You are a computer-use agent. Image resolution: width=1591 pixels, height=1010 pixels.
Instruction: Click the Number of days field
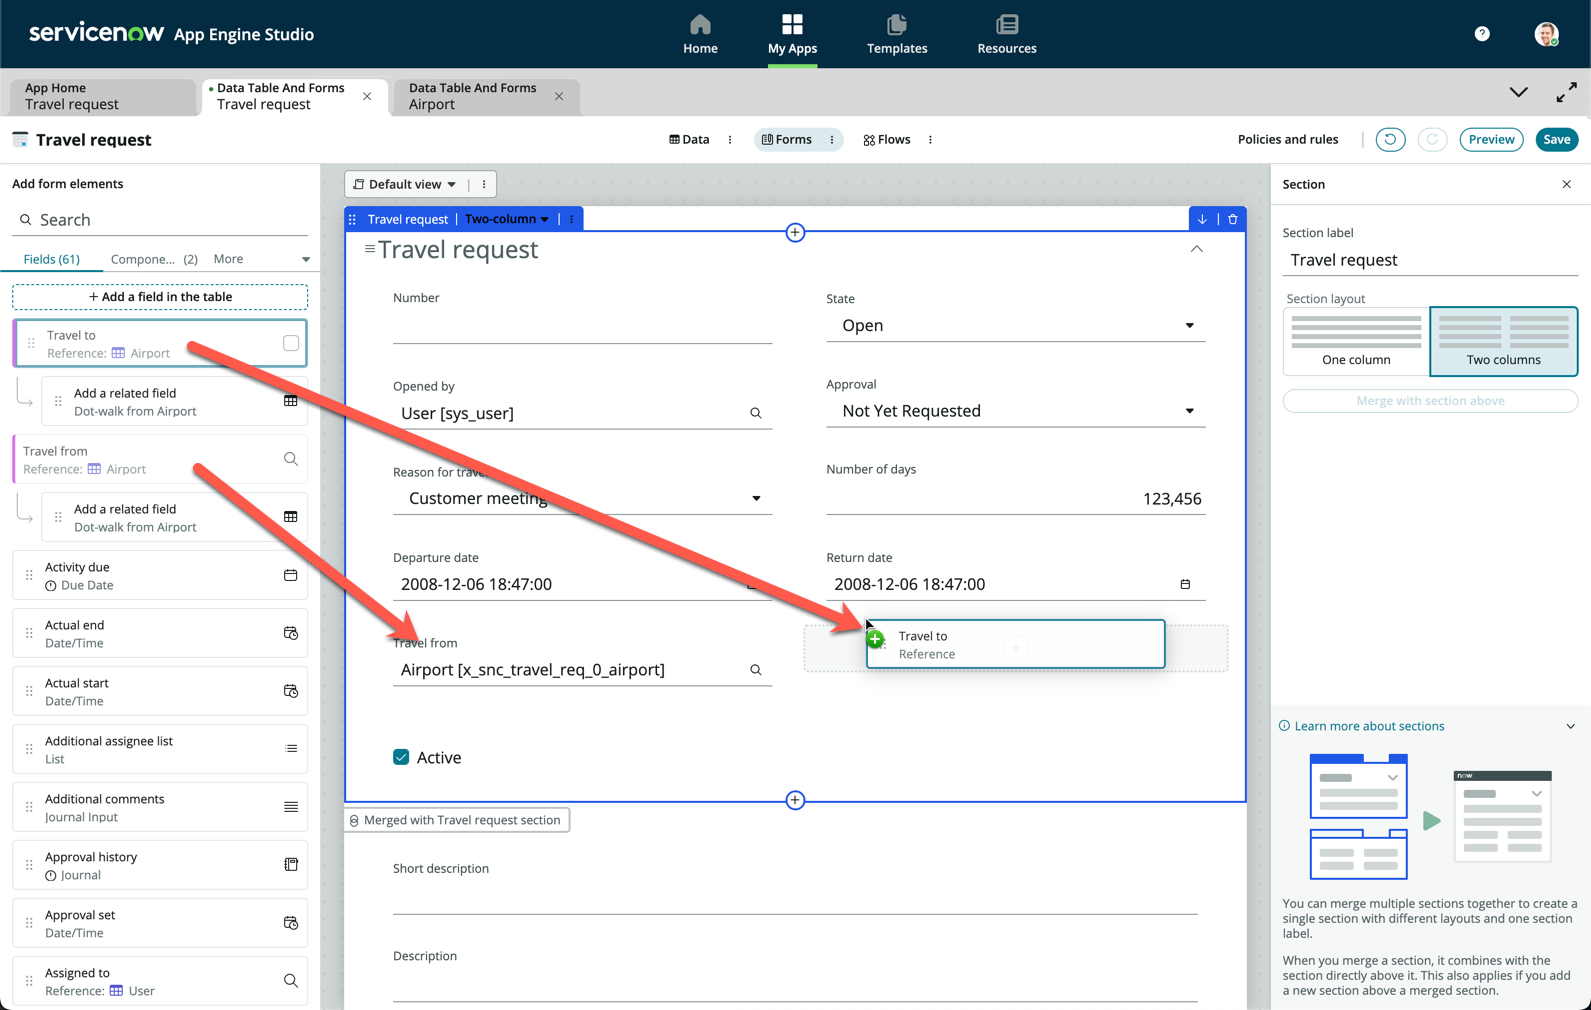pos(1015,499)
